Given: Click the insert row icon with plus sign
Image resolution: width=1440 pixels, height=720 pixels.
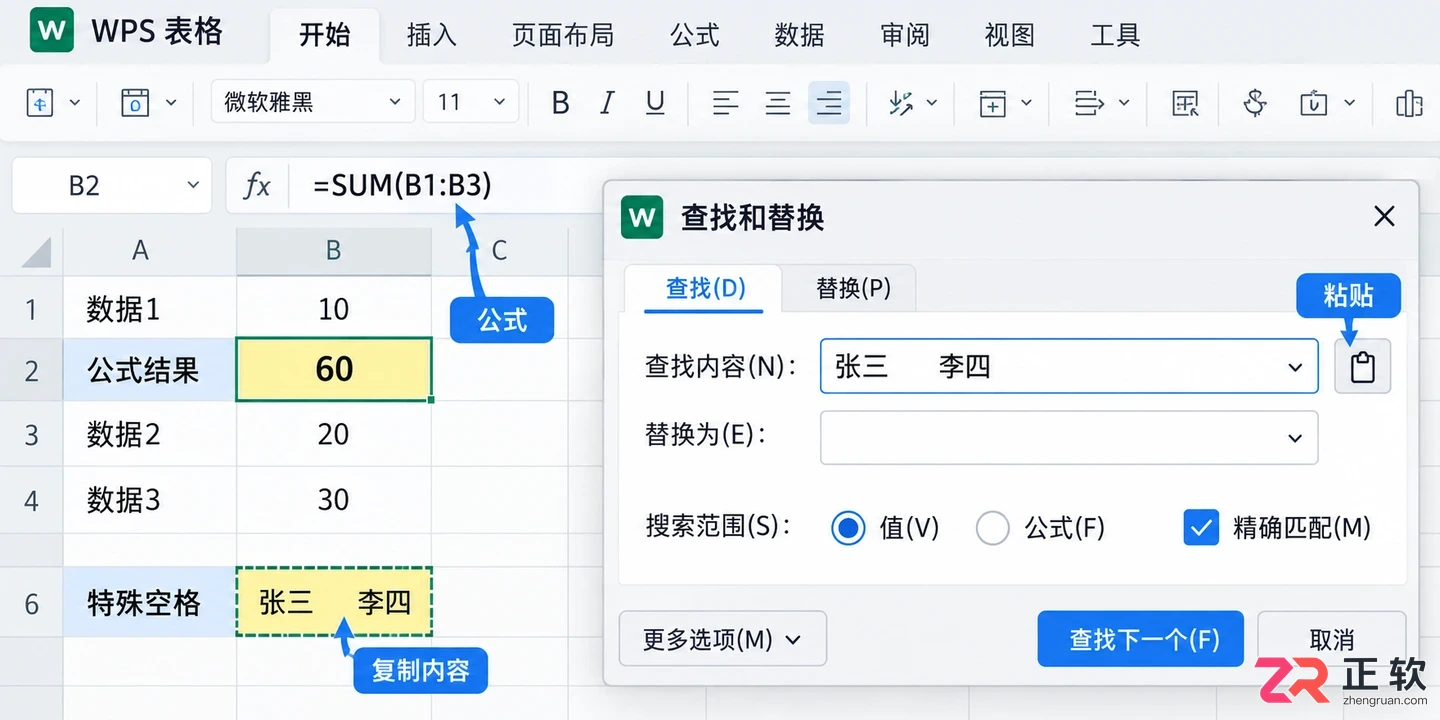Looking at the screenshot, I should pyautogui.click(x=992, y=102).
